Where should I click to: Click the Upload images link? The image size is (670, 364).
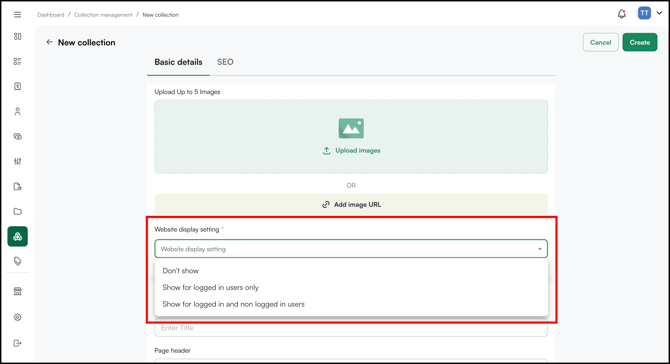351,150
